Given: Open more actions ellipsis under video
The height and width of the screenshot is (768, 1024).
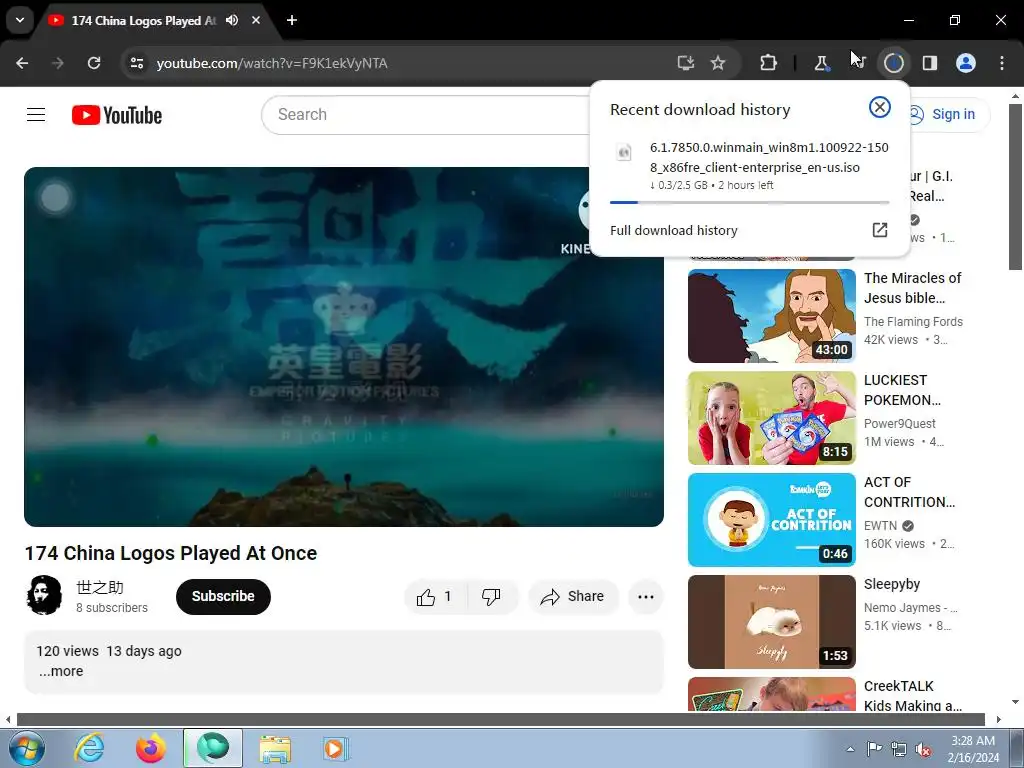Looking at the screenshot, I should (645, 596).
